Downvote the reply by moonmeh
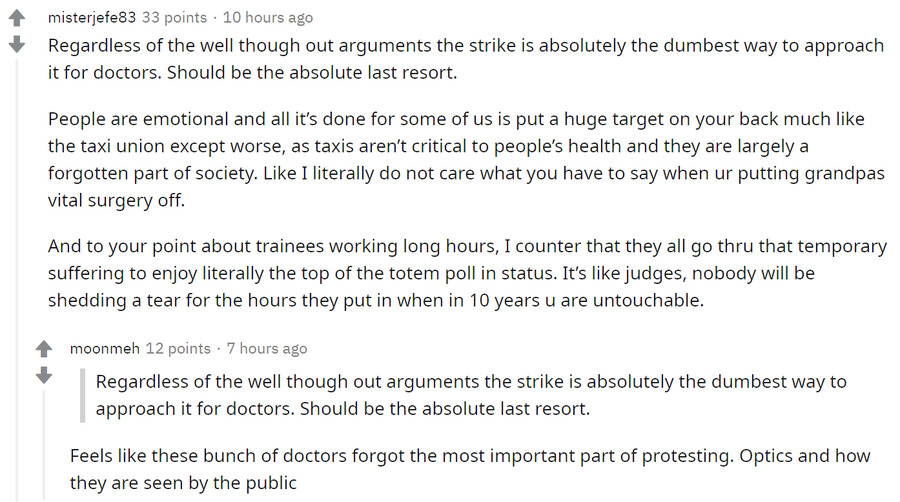The image size is (900, 502). pos(43,376)
